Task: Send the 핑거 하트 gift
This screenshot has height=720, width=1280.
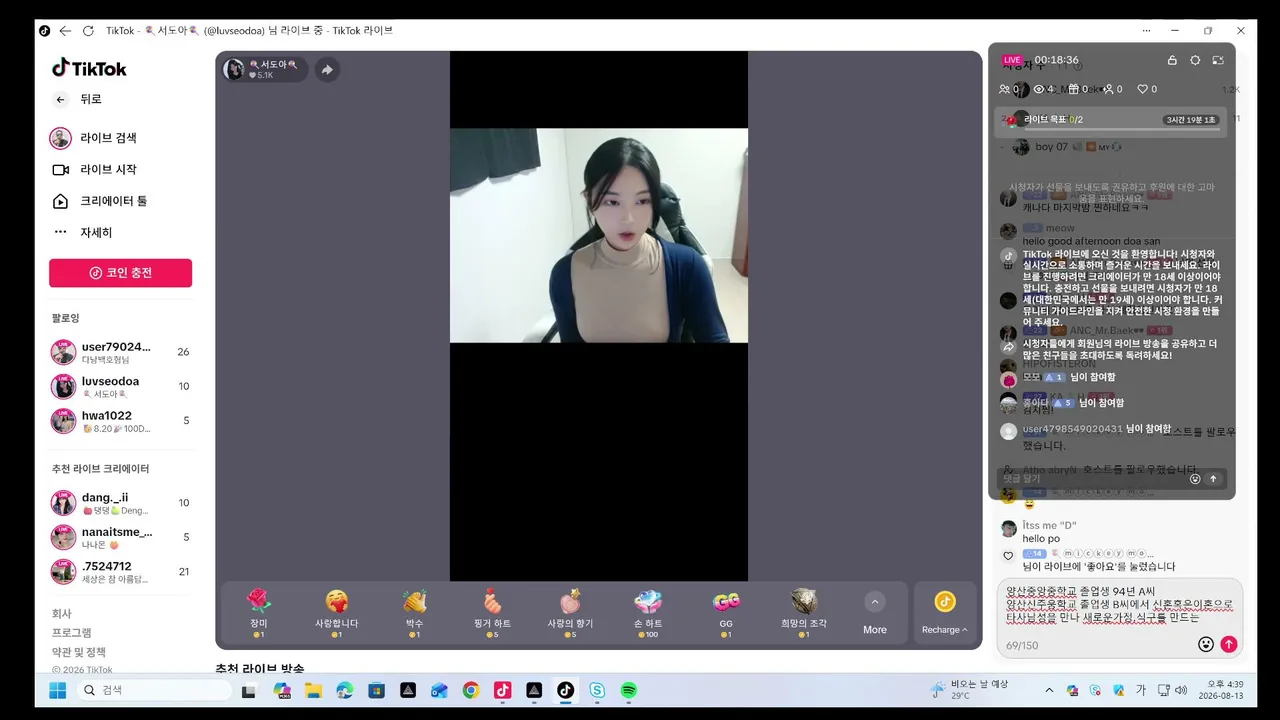Action: click(492, 612)
